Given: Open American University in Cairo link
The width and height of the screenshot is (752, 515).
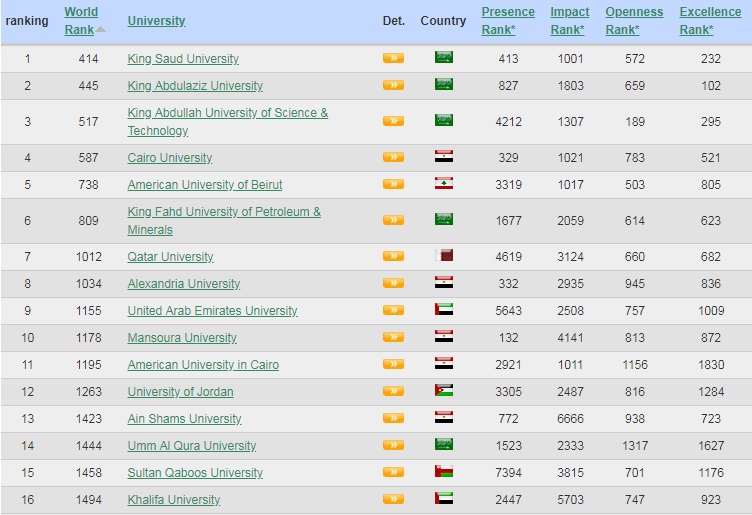Looking at the screenshot, I should pos(203,365).
